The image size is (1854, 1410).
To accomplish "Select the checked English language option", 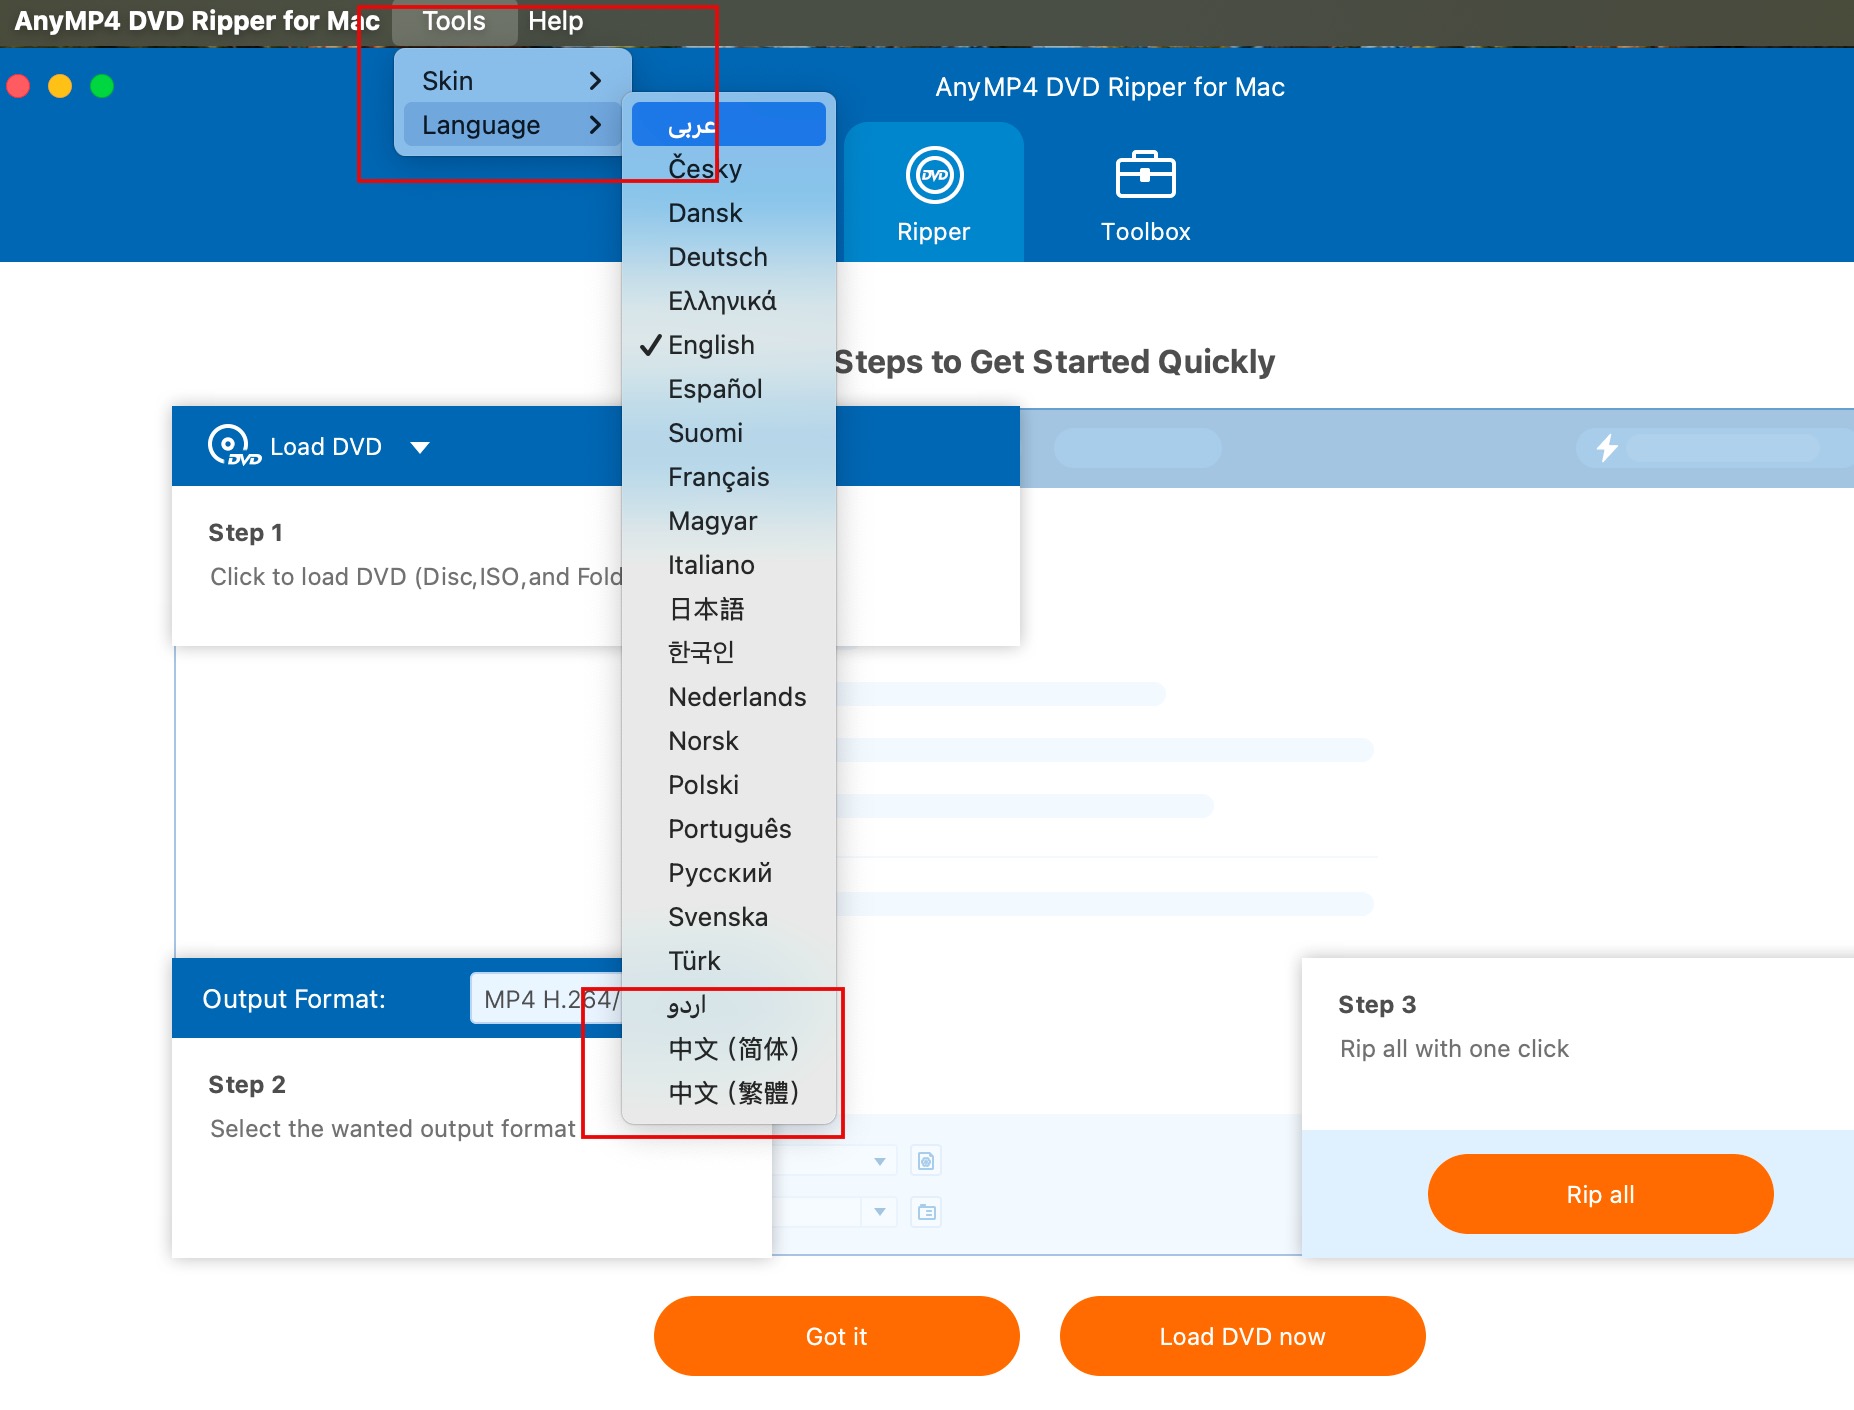I will 711,345.
